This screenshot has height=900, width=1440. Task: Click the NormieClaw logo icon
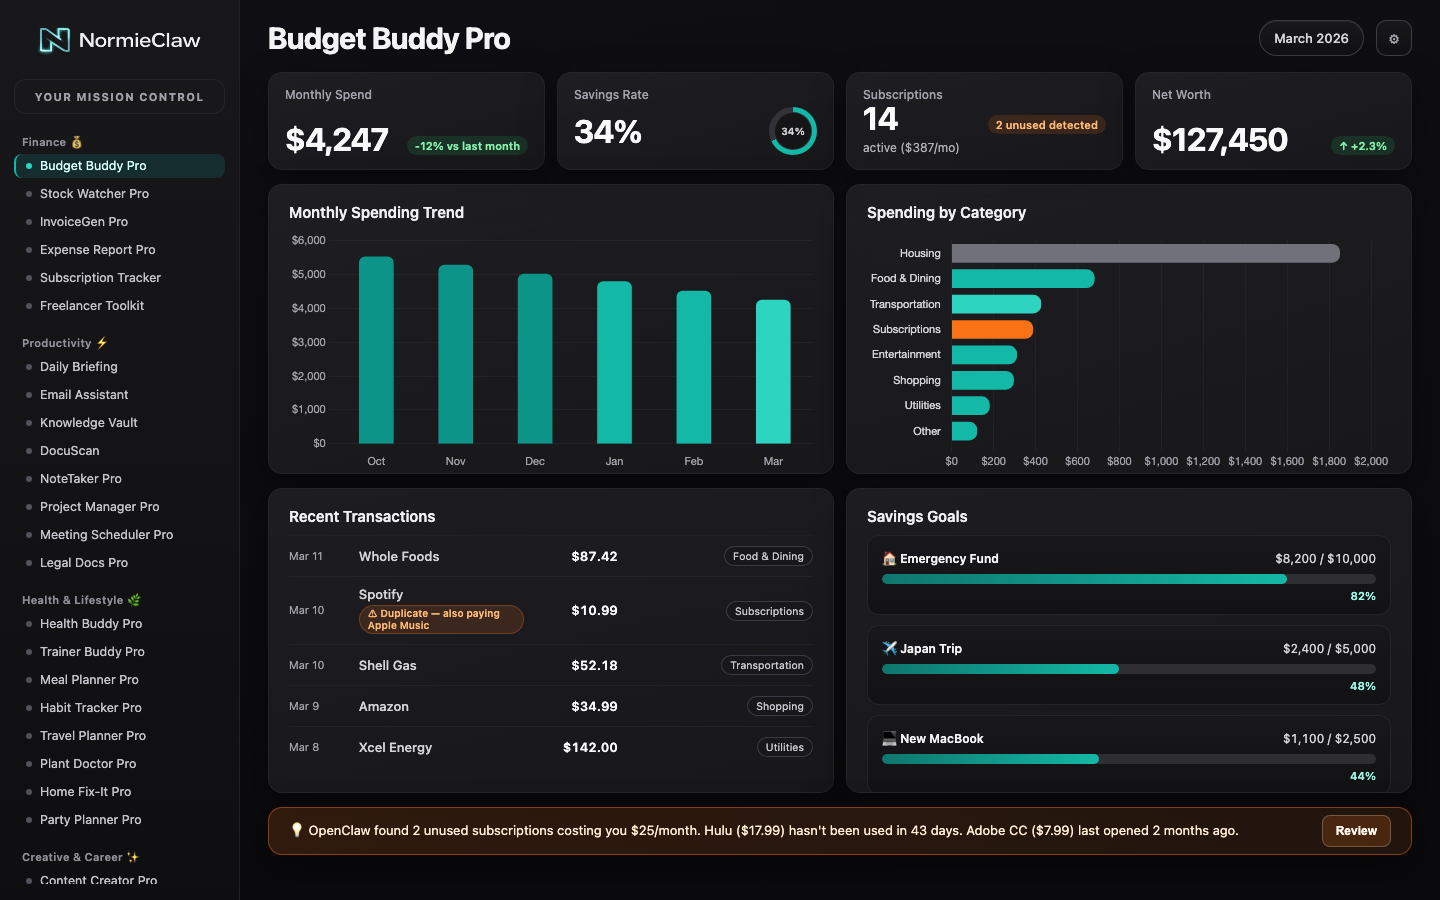click(54, 40)
